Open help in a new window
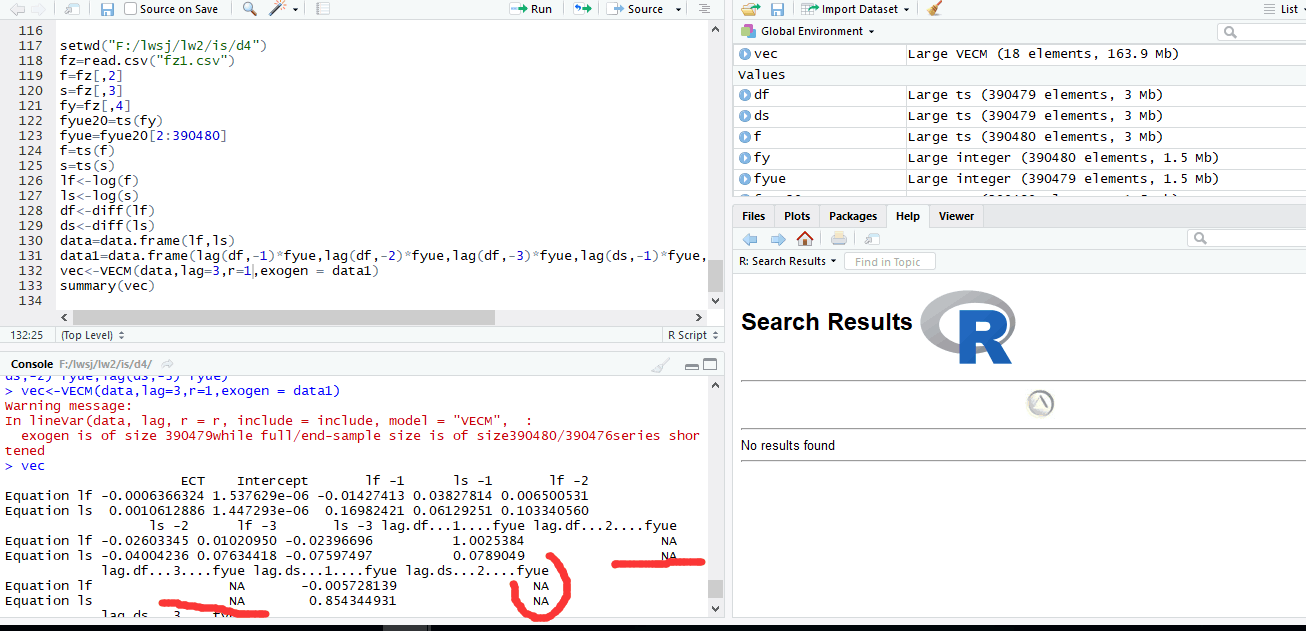Screen dimensions: 1306x631 [871, 239]
